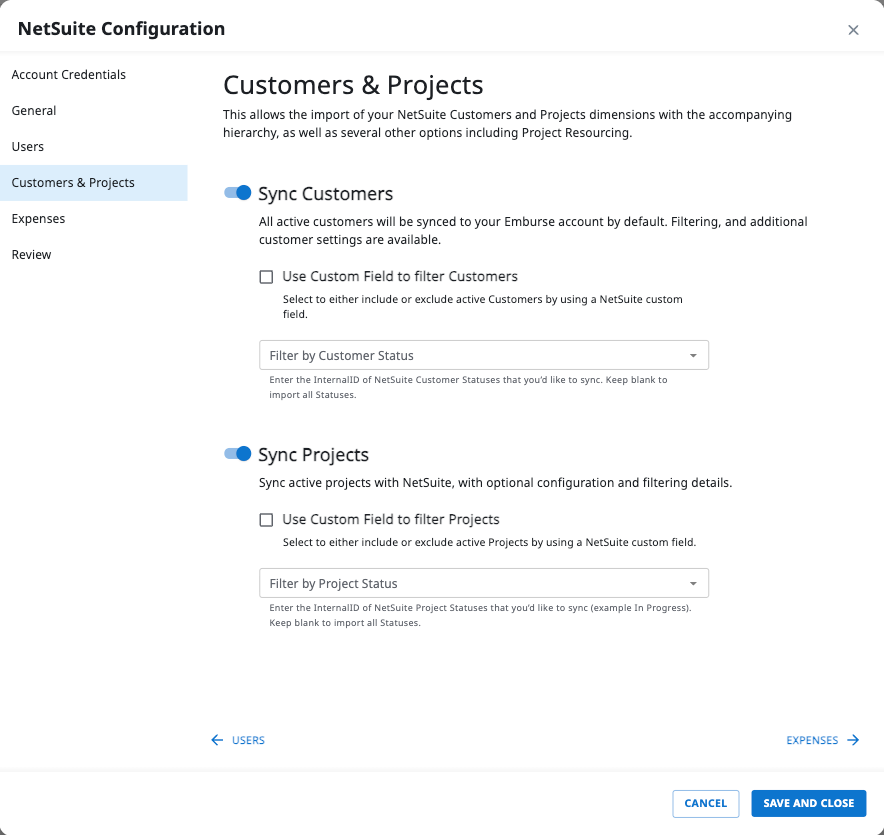This screenshot has height=835, width=884.
Task: Toggle the Sync Customers switch
Action: tap(237, 193)
